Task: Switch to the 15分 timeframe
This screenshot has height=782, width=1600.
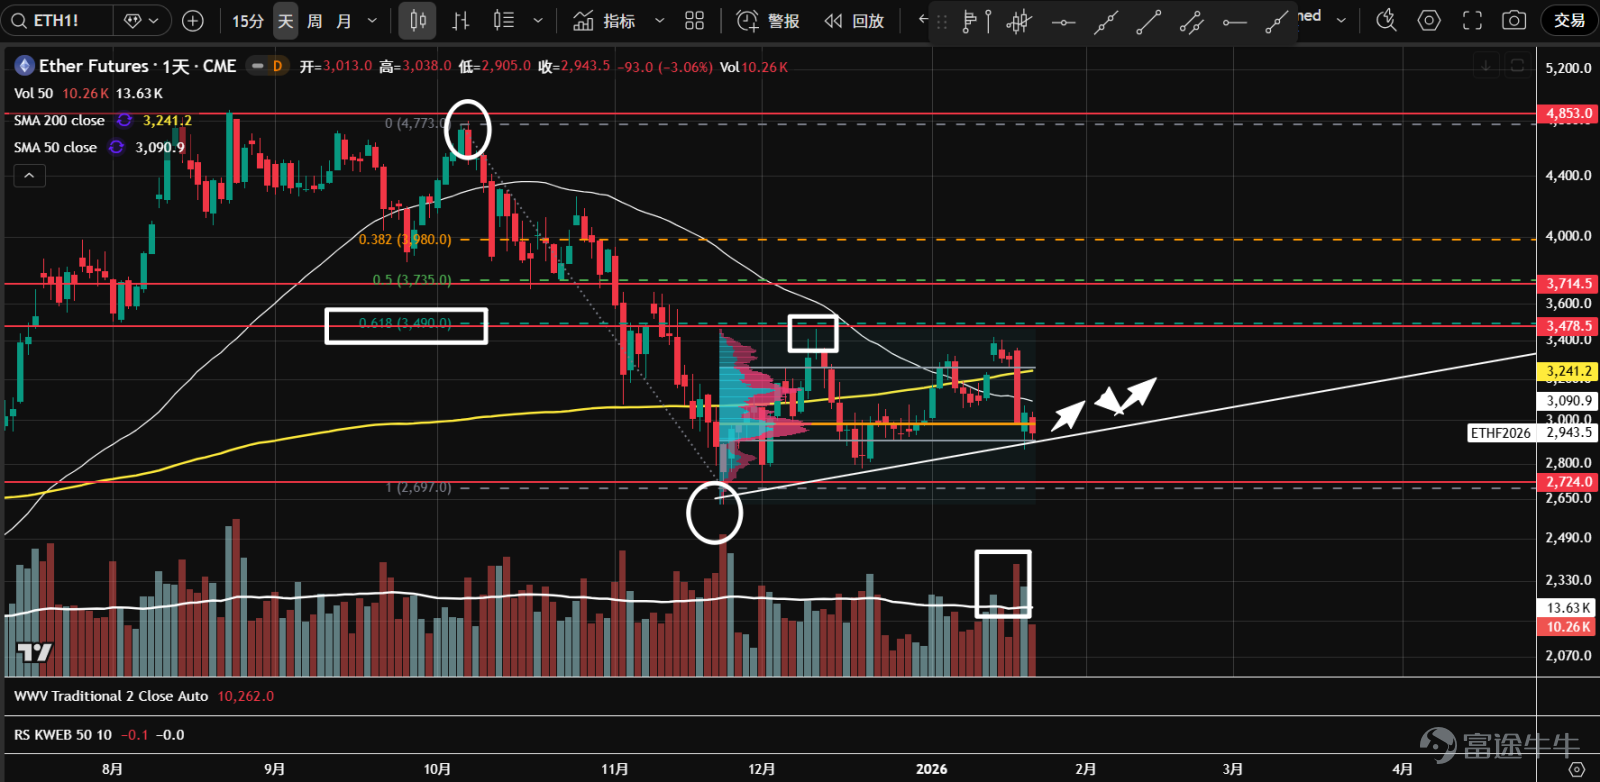Action: point(248,20)
